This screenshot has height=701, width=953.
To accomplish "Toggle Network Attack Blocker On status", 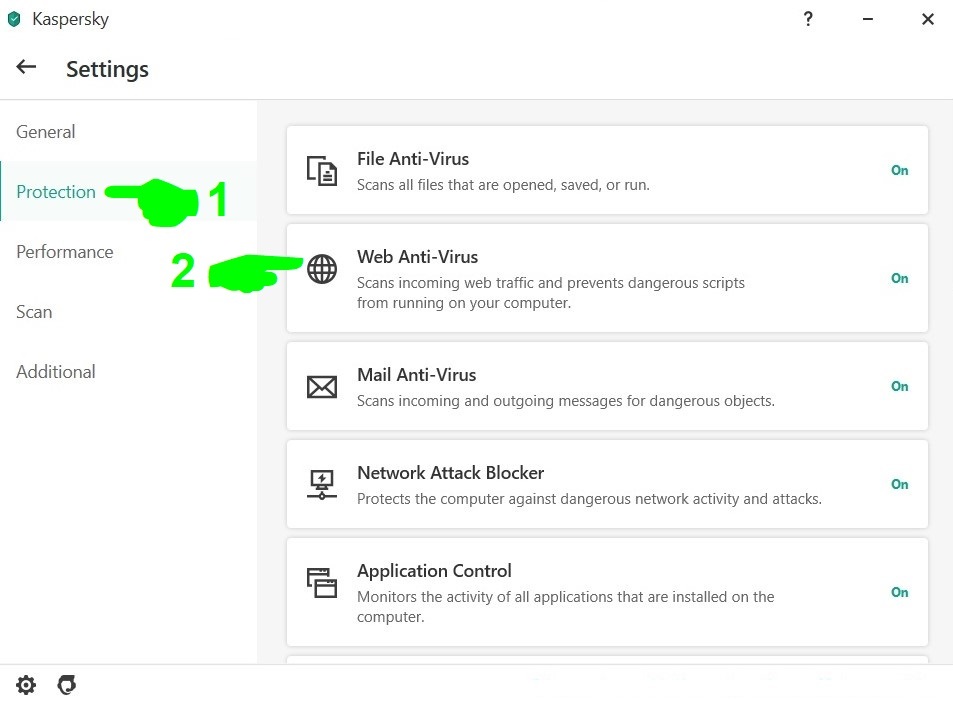I will (x=900, y=485).
